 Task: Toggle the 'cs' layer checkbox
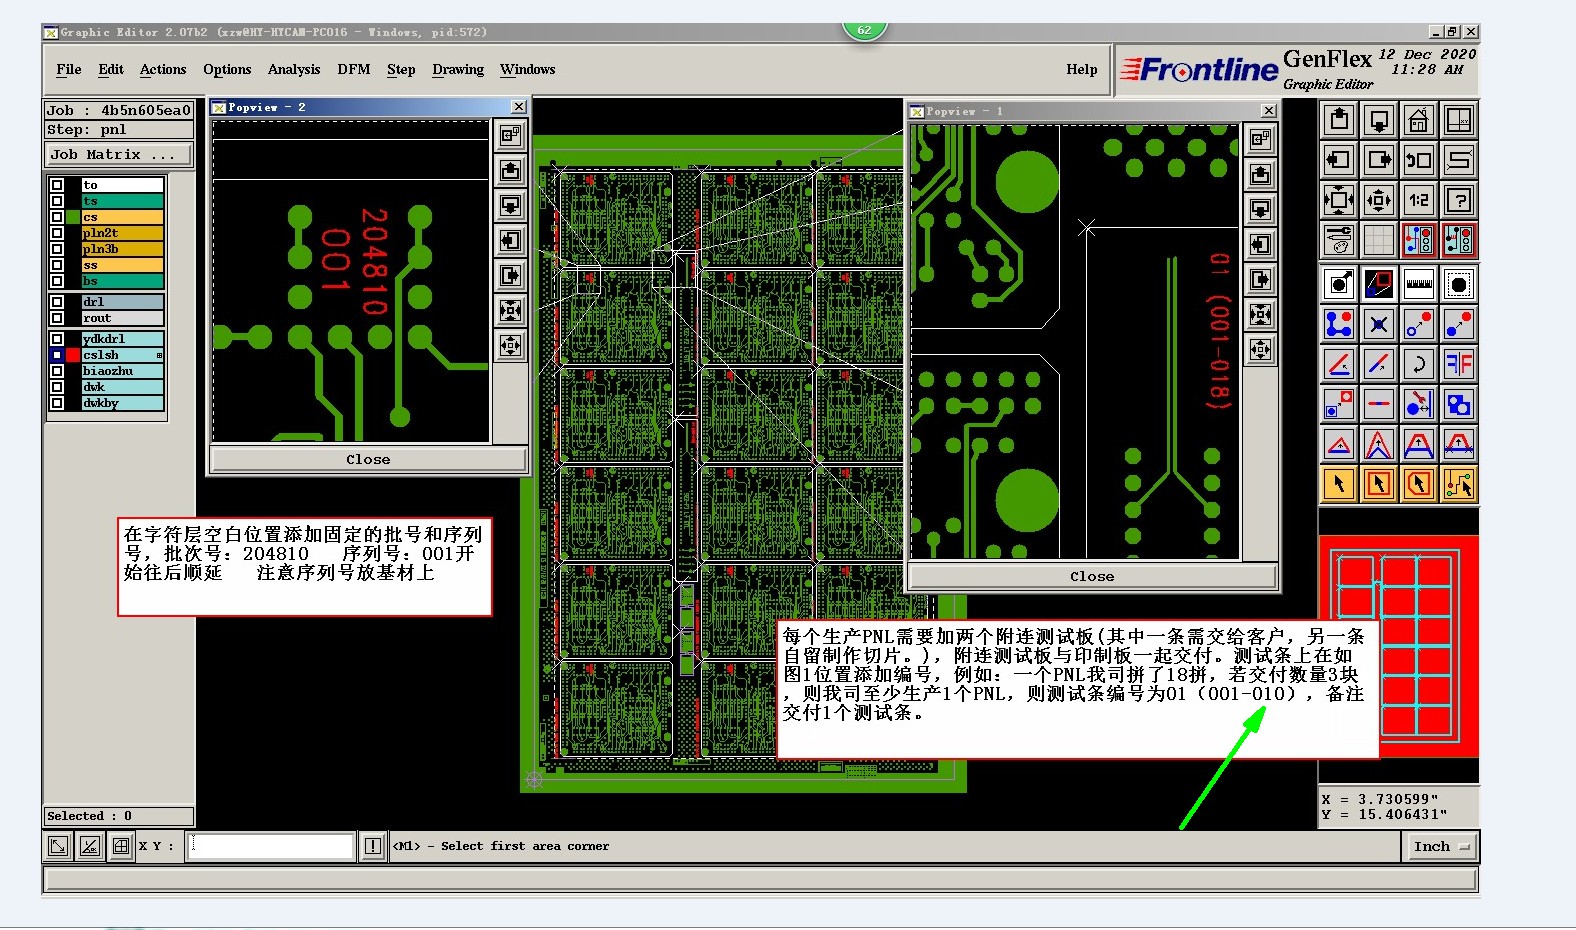[57, 217]
